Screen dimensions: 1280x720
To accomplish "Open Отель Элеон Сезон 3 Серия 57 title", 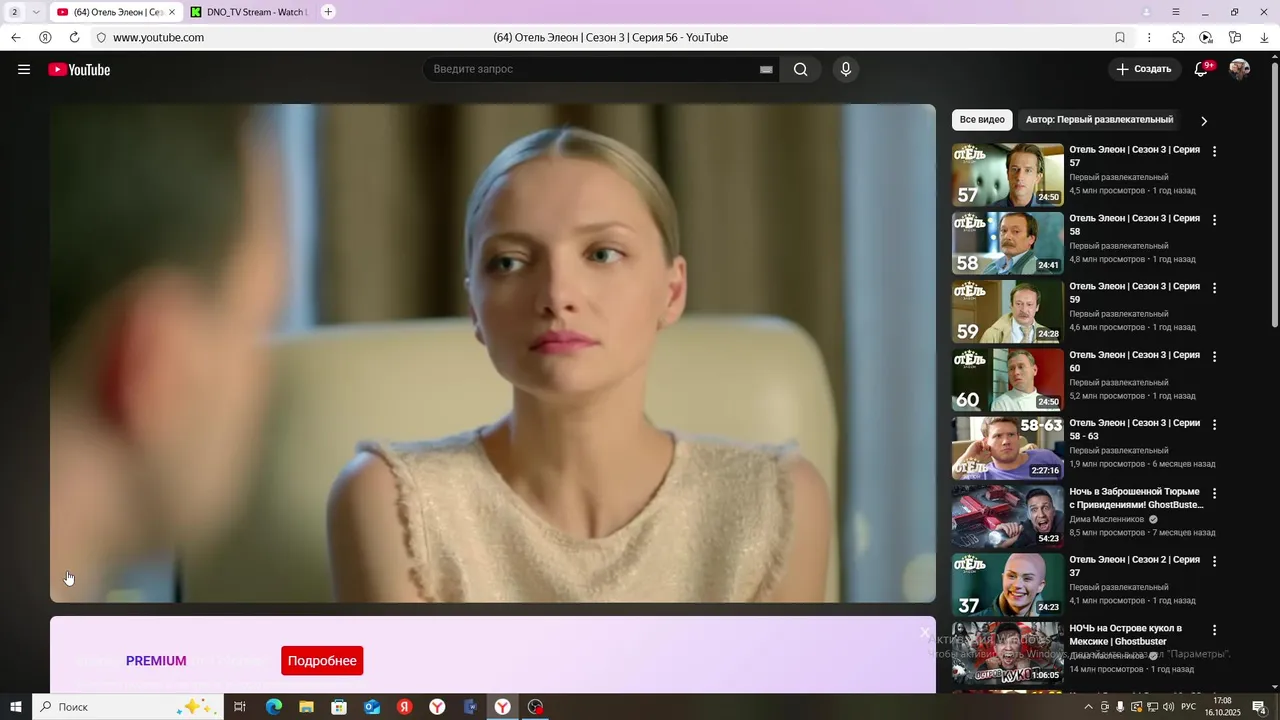I will 1134,156.
